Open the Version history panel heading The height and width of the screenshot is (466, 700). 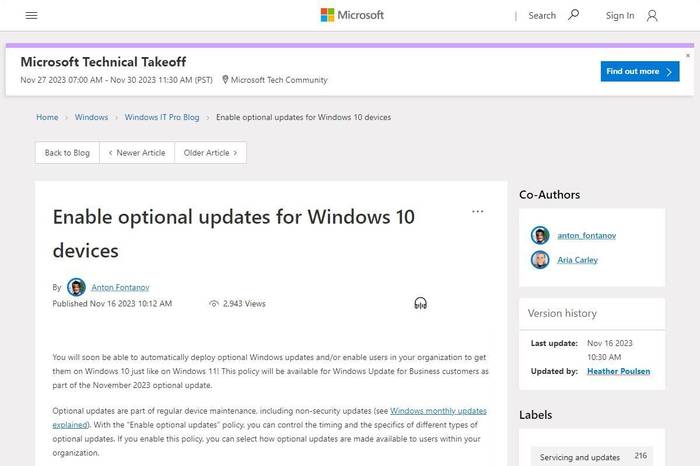[x=562, y=313]
